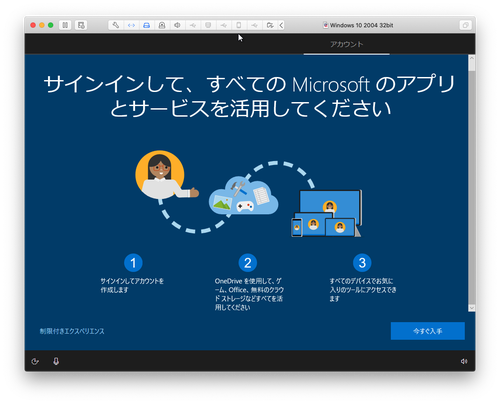Click the CD/DVD drive icon in toolbar
Image resolution: width=500 pixels, height=404 pixels.
(162, 25)
